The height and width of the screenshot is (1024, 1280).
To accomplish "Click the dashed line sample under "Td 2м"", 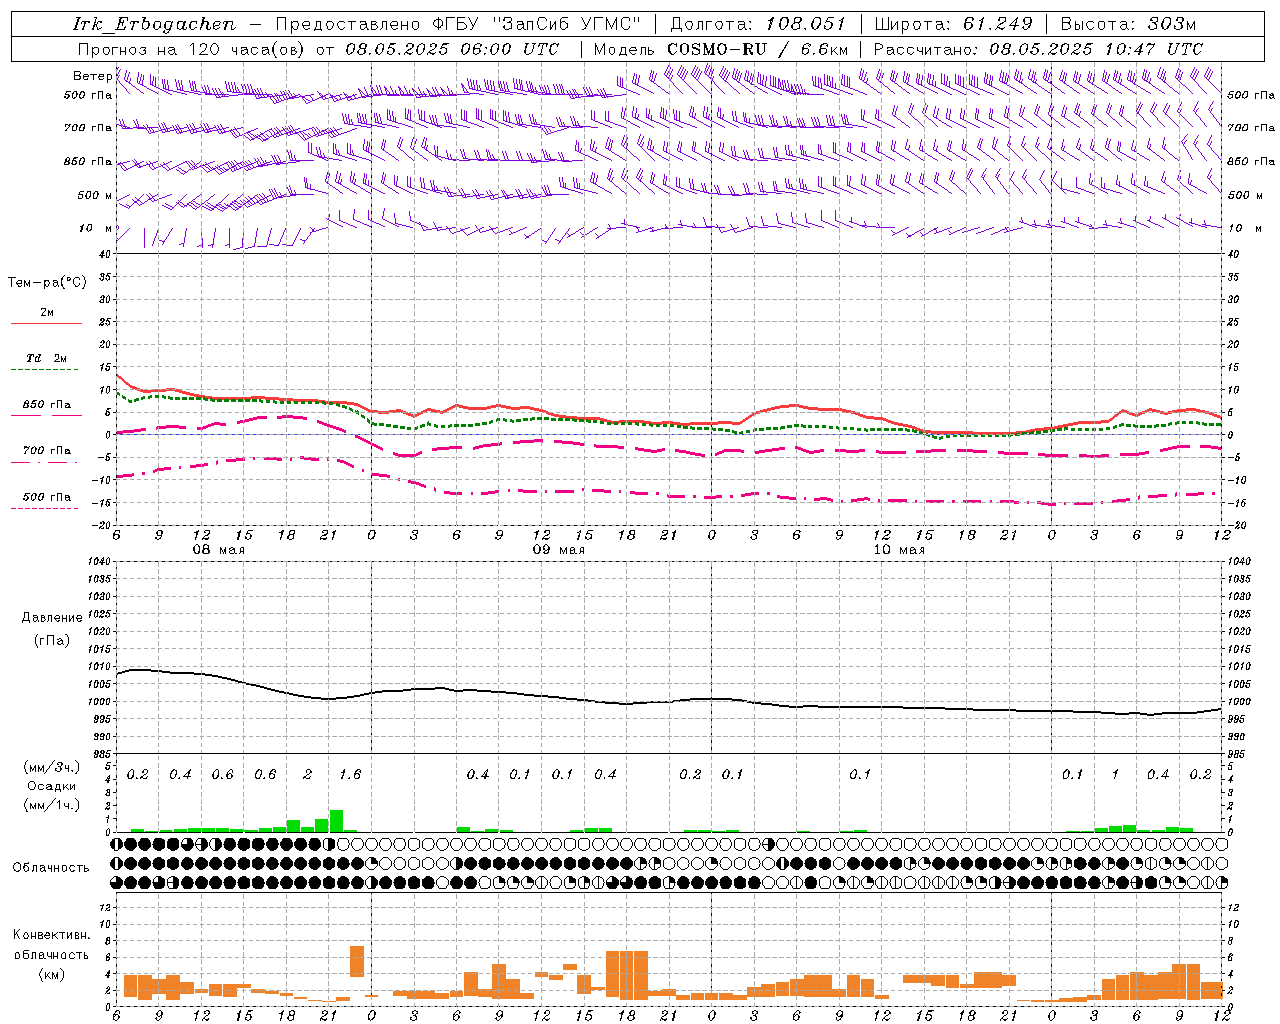I will pyautogui.click(x=46, y=370).
